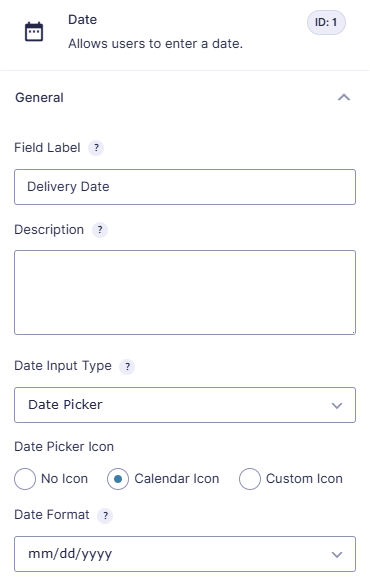The height and width of the screenshot is (586, 370).
Task: Click the ID: 1 badge
Action: [326, 22]
